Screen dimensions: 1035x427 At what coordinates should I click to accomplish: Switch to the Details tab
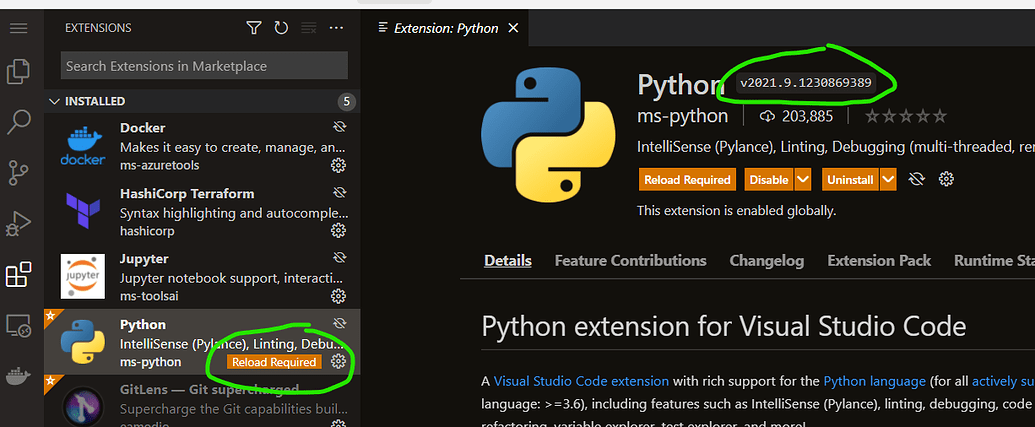click(x=508, y=261)
